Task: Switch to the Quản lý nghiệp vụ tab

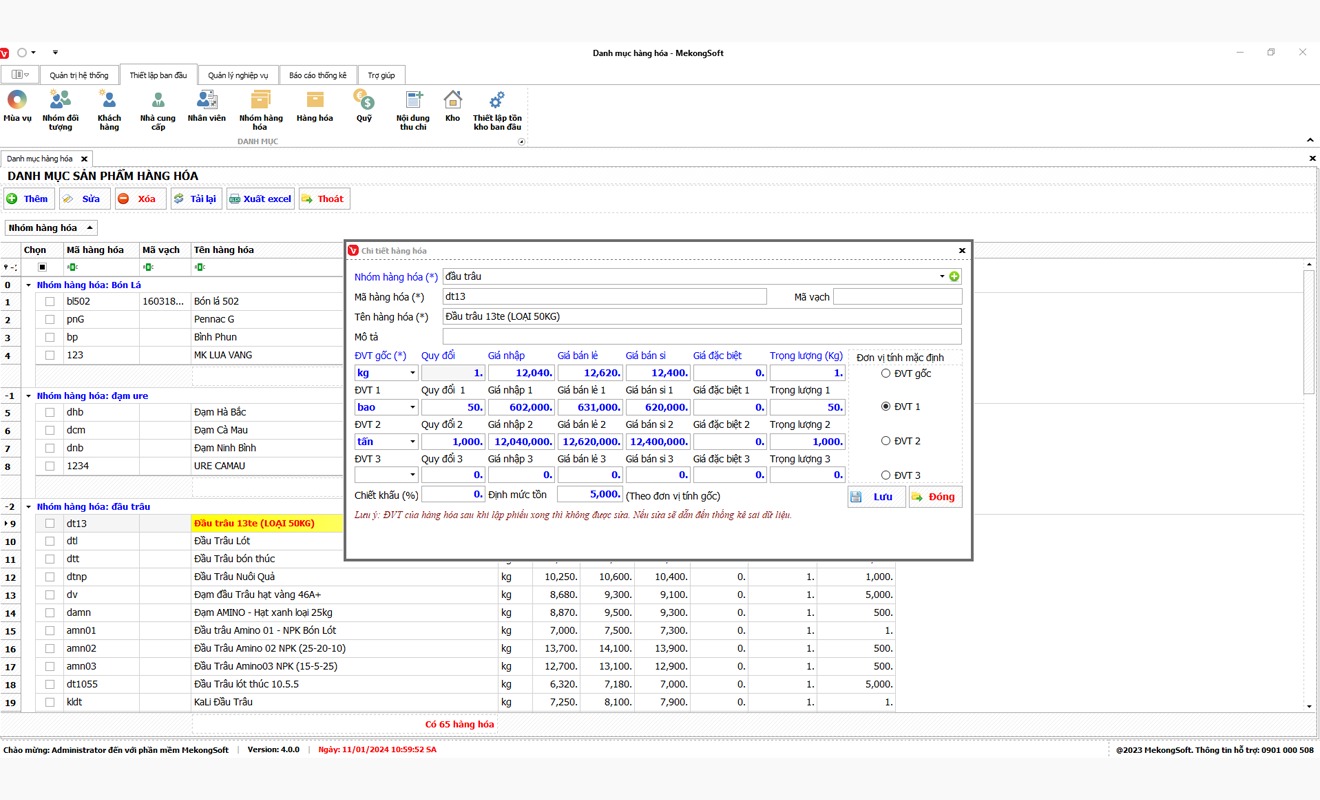Action: coord(238,75)
